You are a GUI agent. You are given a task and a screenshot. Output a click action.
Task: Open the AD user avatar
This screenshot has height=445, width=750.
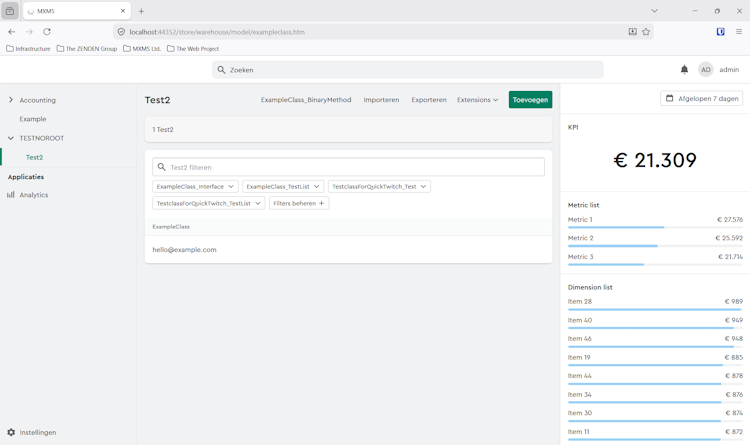tap(706, 70)
